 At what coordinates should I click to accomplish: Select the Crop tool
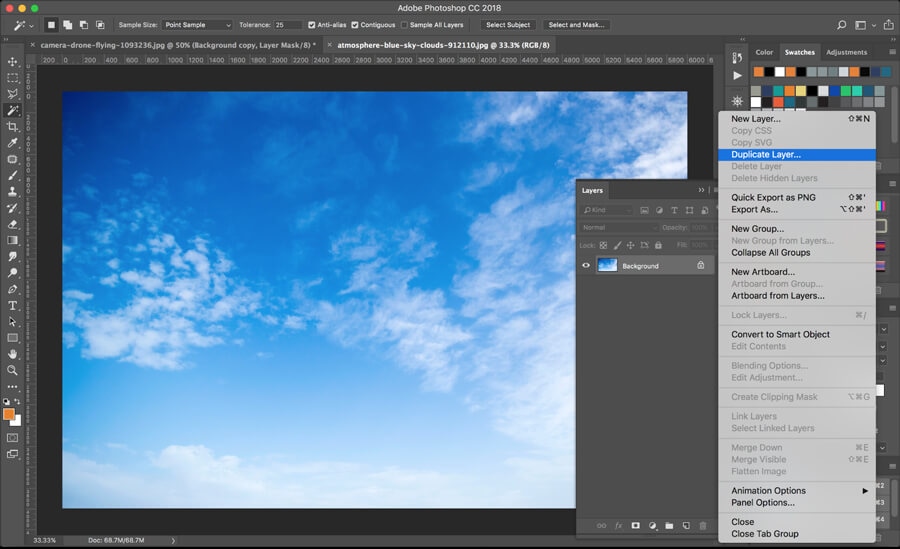(x=13, y=127)
